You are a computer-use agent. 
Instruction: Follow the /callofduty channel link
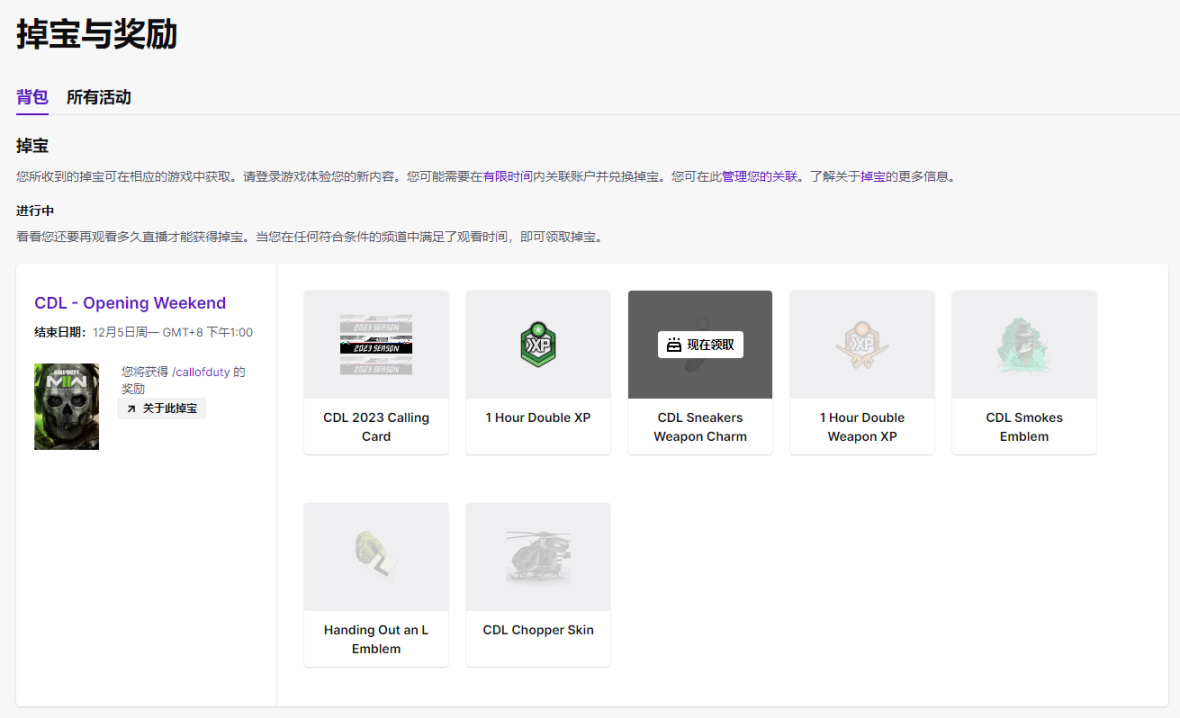click(x=201, y=372)
